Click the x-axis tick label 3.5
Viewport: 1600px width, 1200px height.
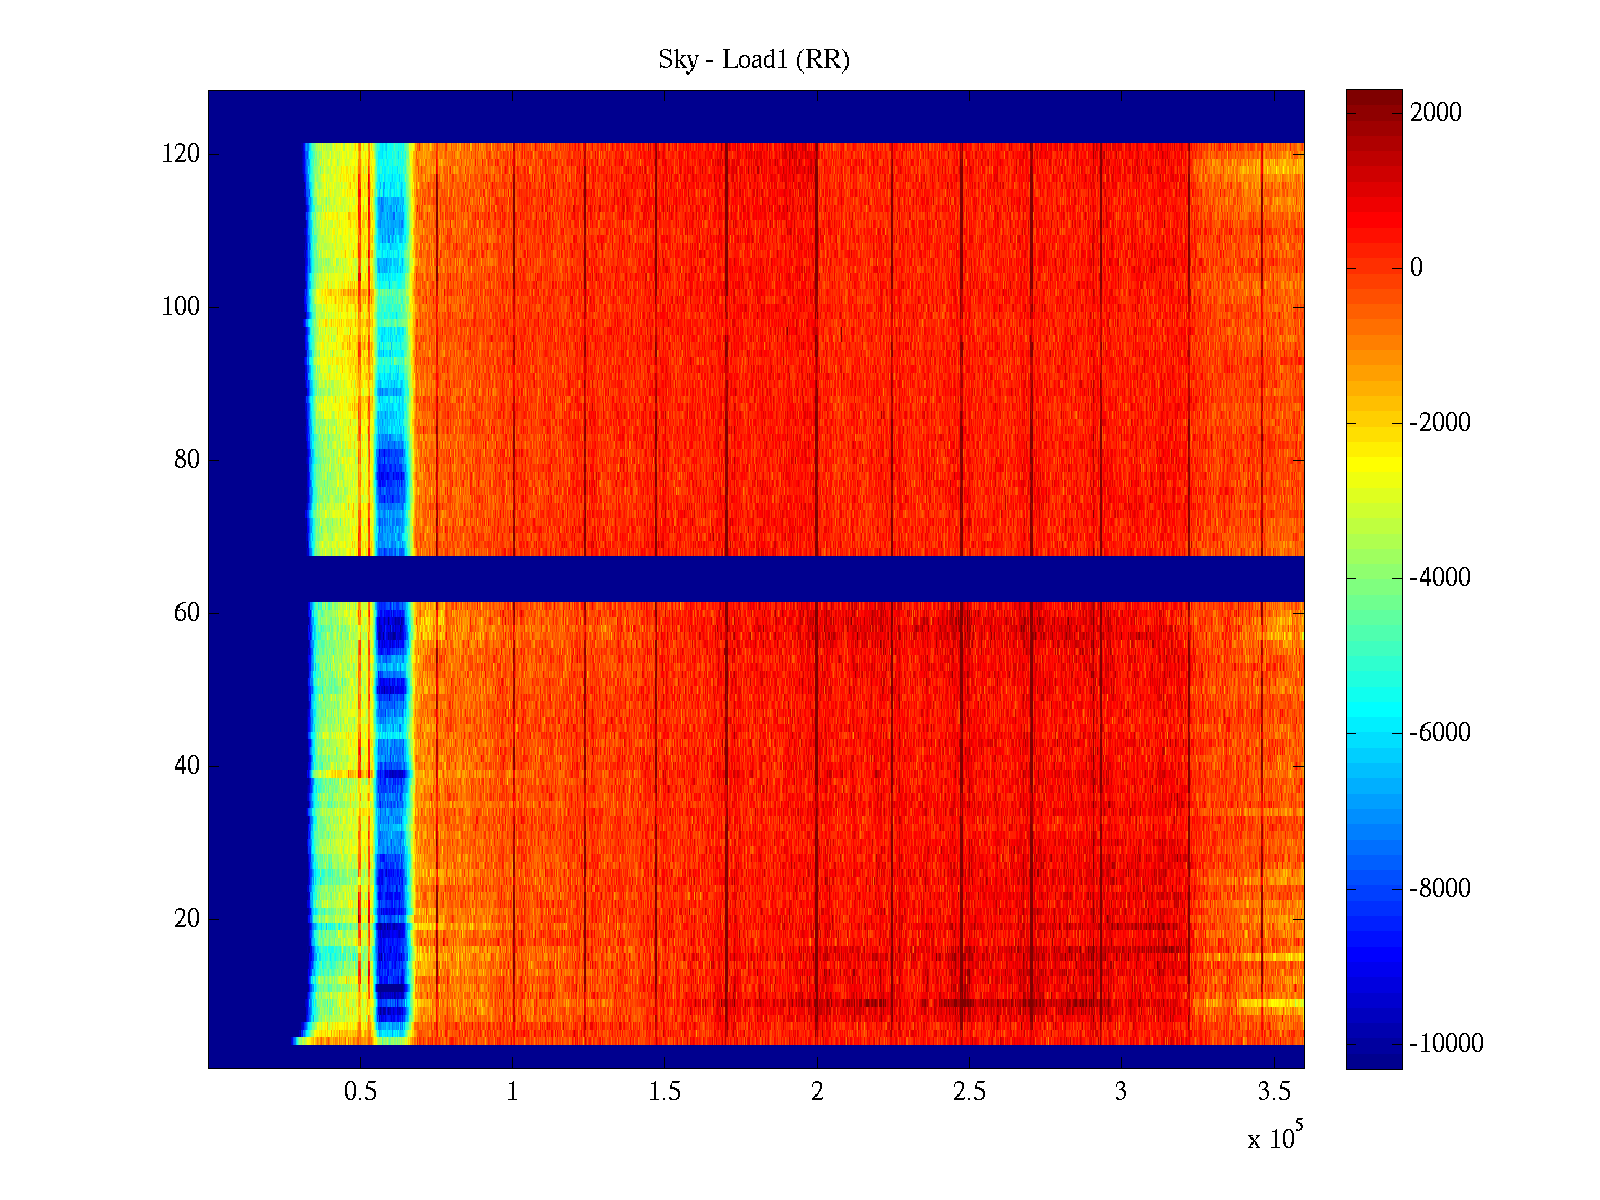tap(1274, 1092)
